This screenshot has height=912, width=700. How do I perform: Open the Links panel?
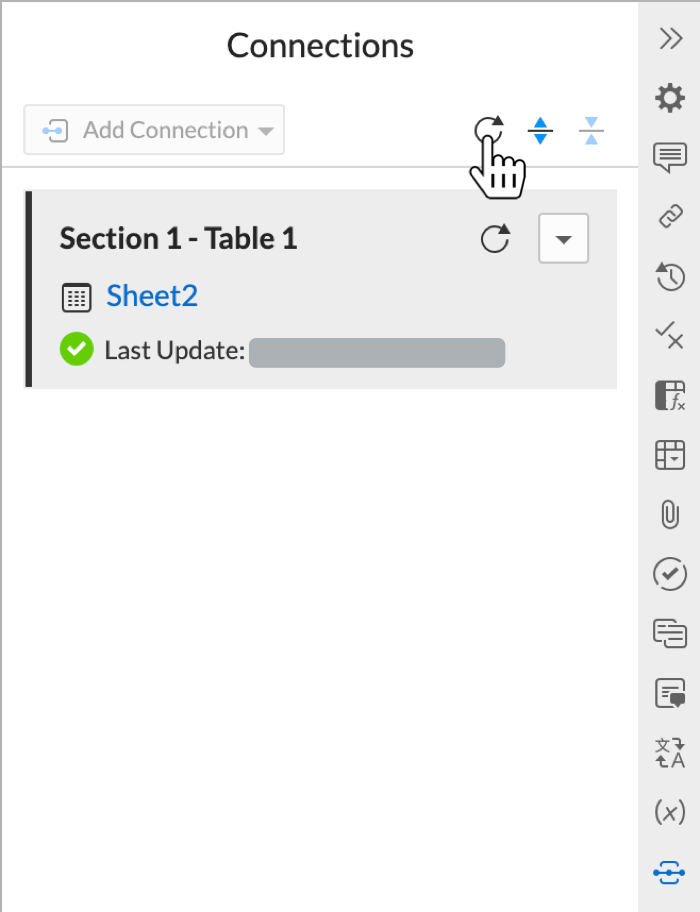[669, 217]
